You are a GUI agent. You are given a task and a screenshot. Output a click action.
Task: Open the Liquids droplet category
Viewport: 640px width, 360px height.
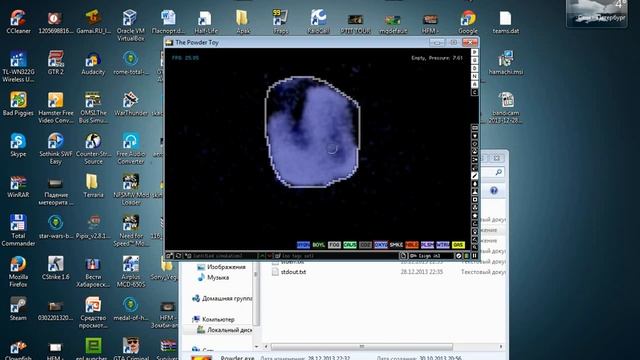pyautogui.click(x=474, y=184)
